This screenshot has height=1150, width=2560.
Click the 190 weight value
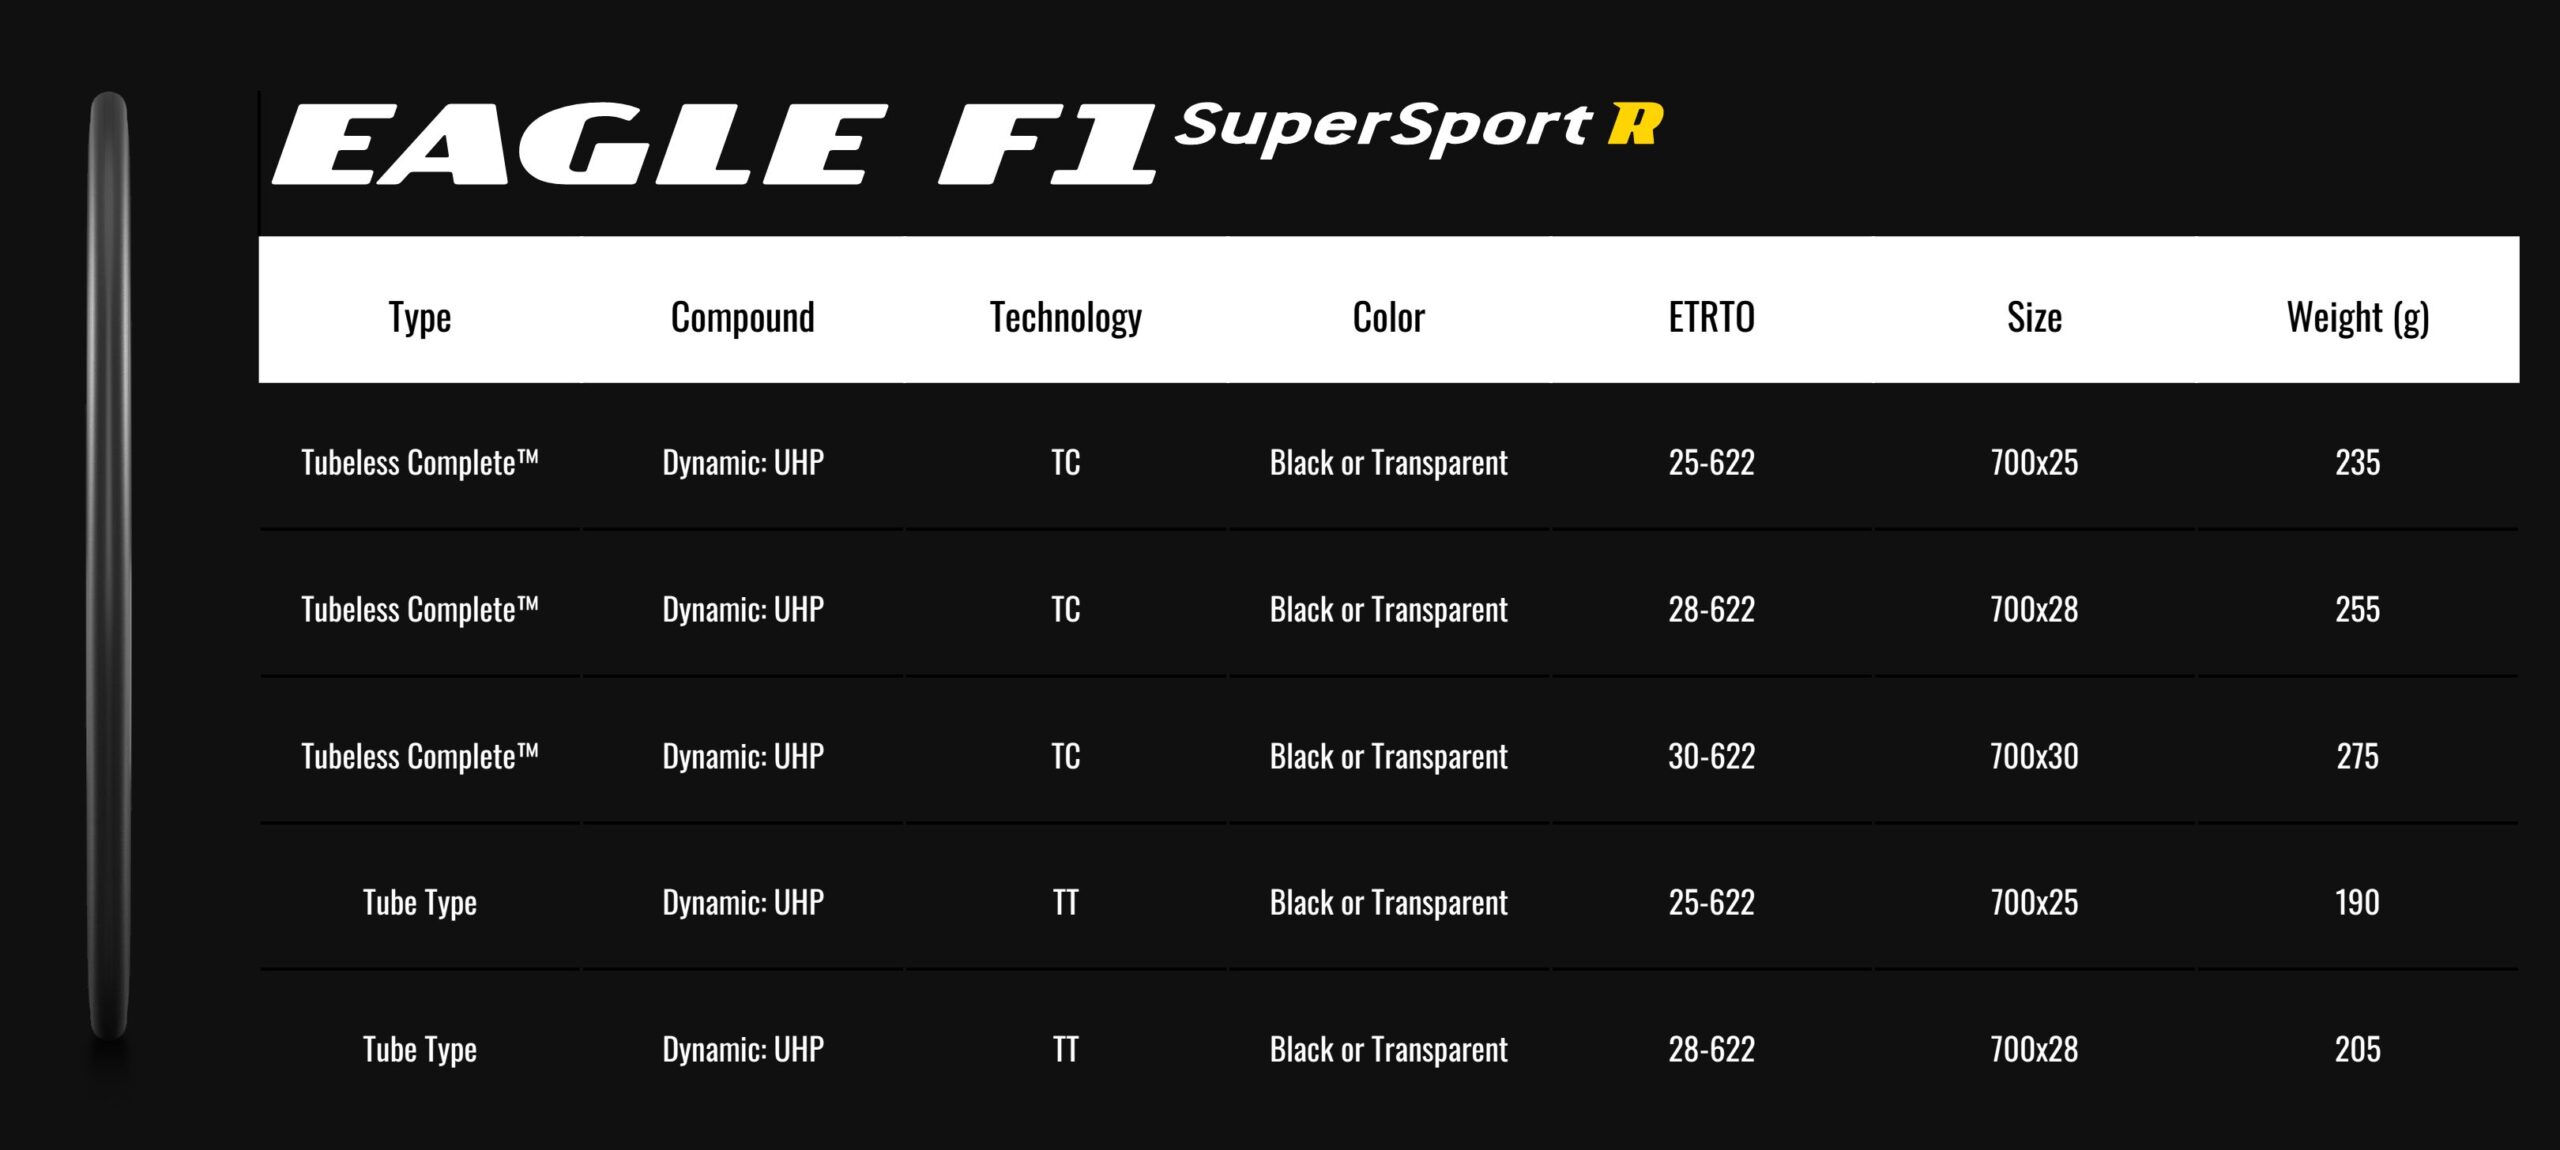[2358, 902]
